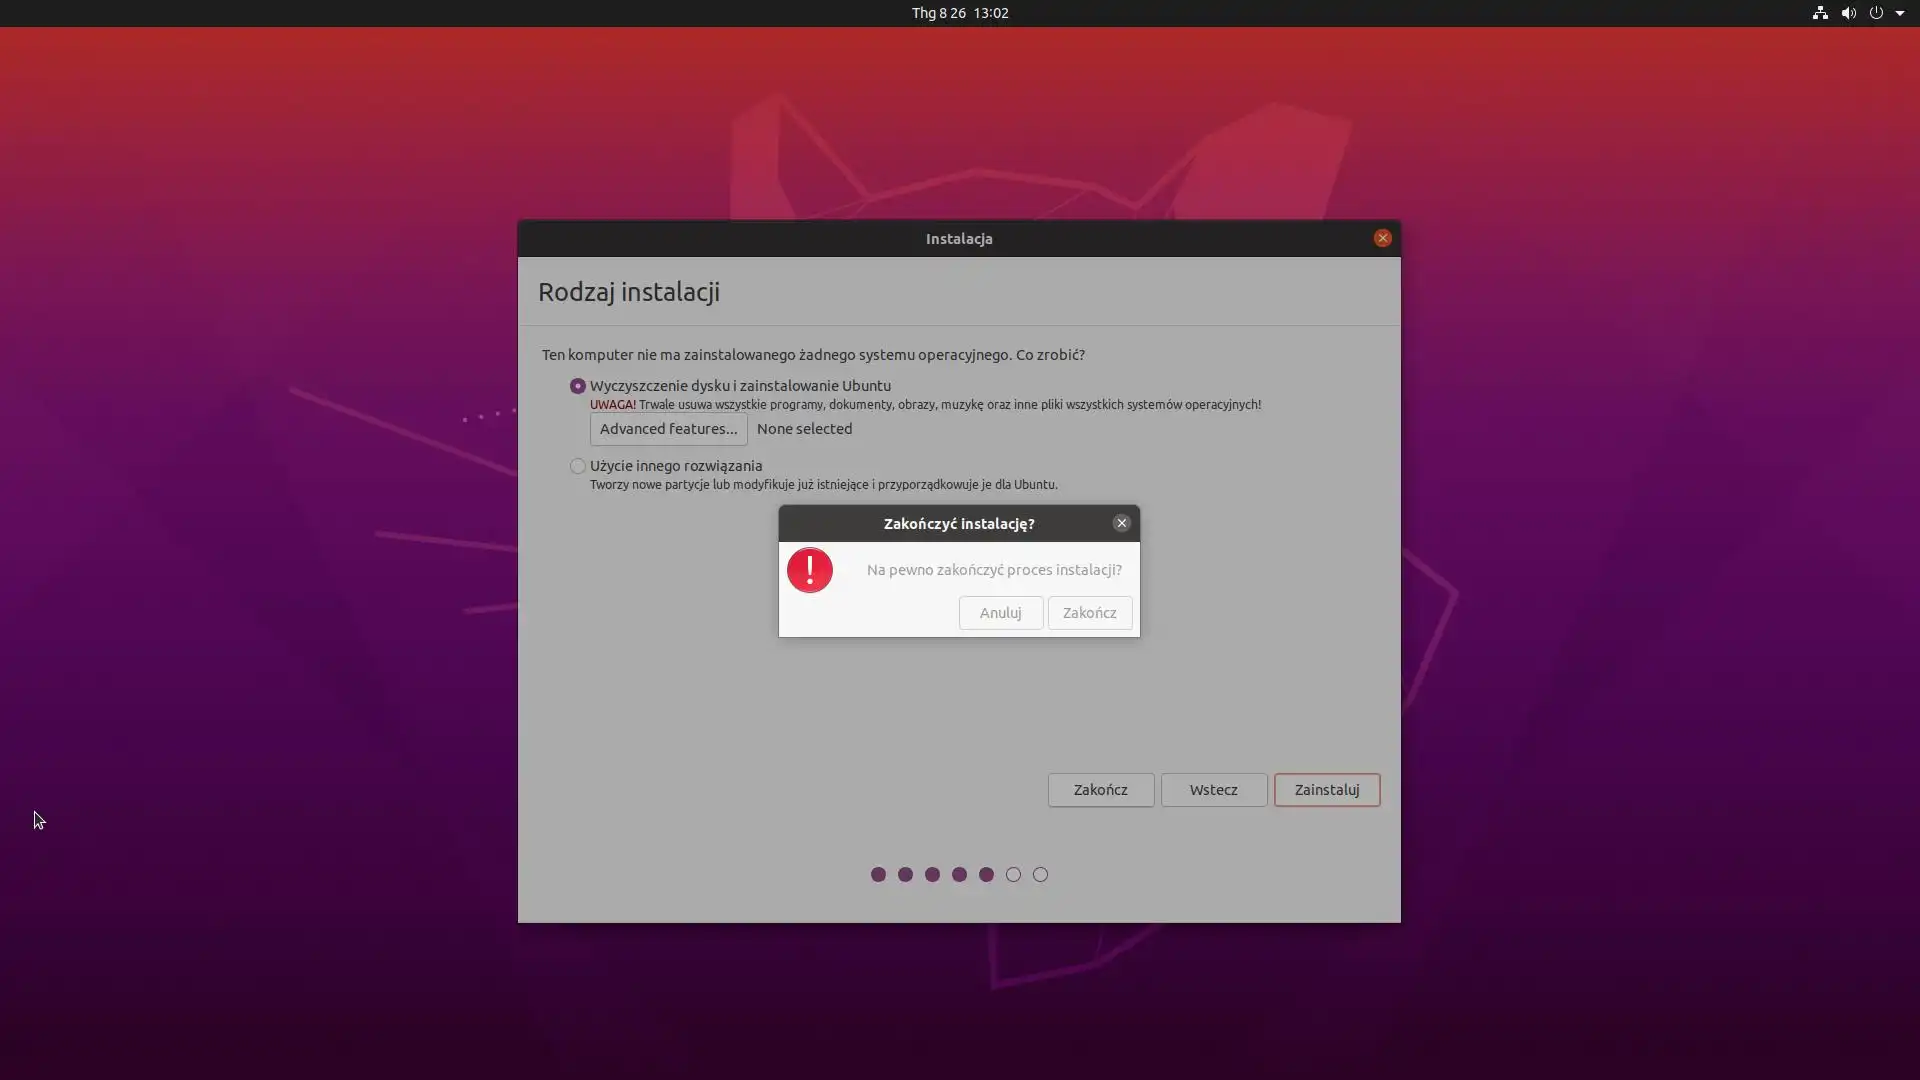Click the Zakończ button at the bottom of the installer
The width and height of the screenshot is (1920, 1080).
point(1100,790)
